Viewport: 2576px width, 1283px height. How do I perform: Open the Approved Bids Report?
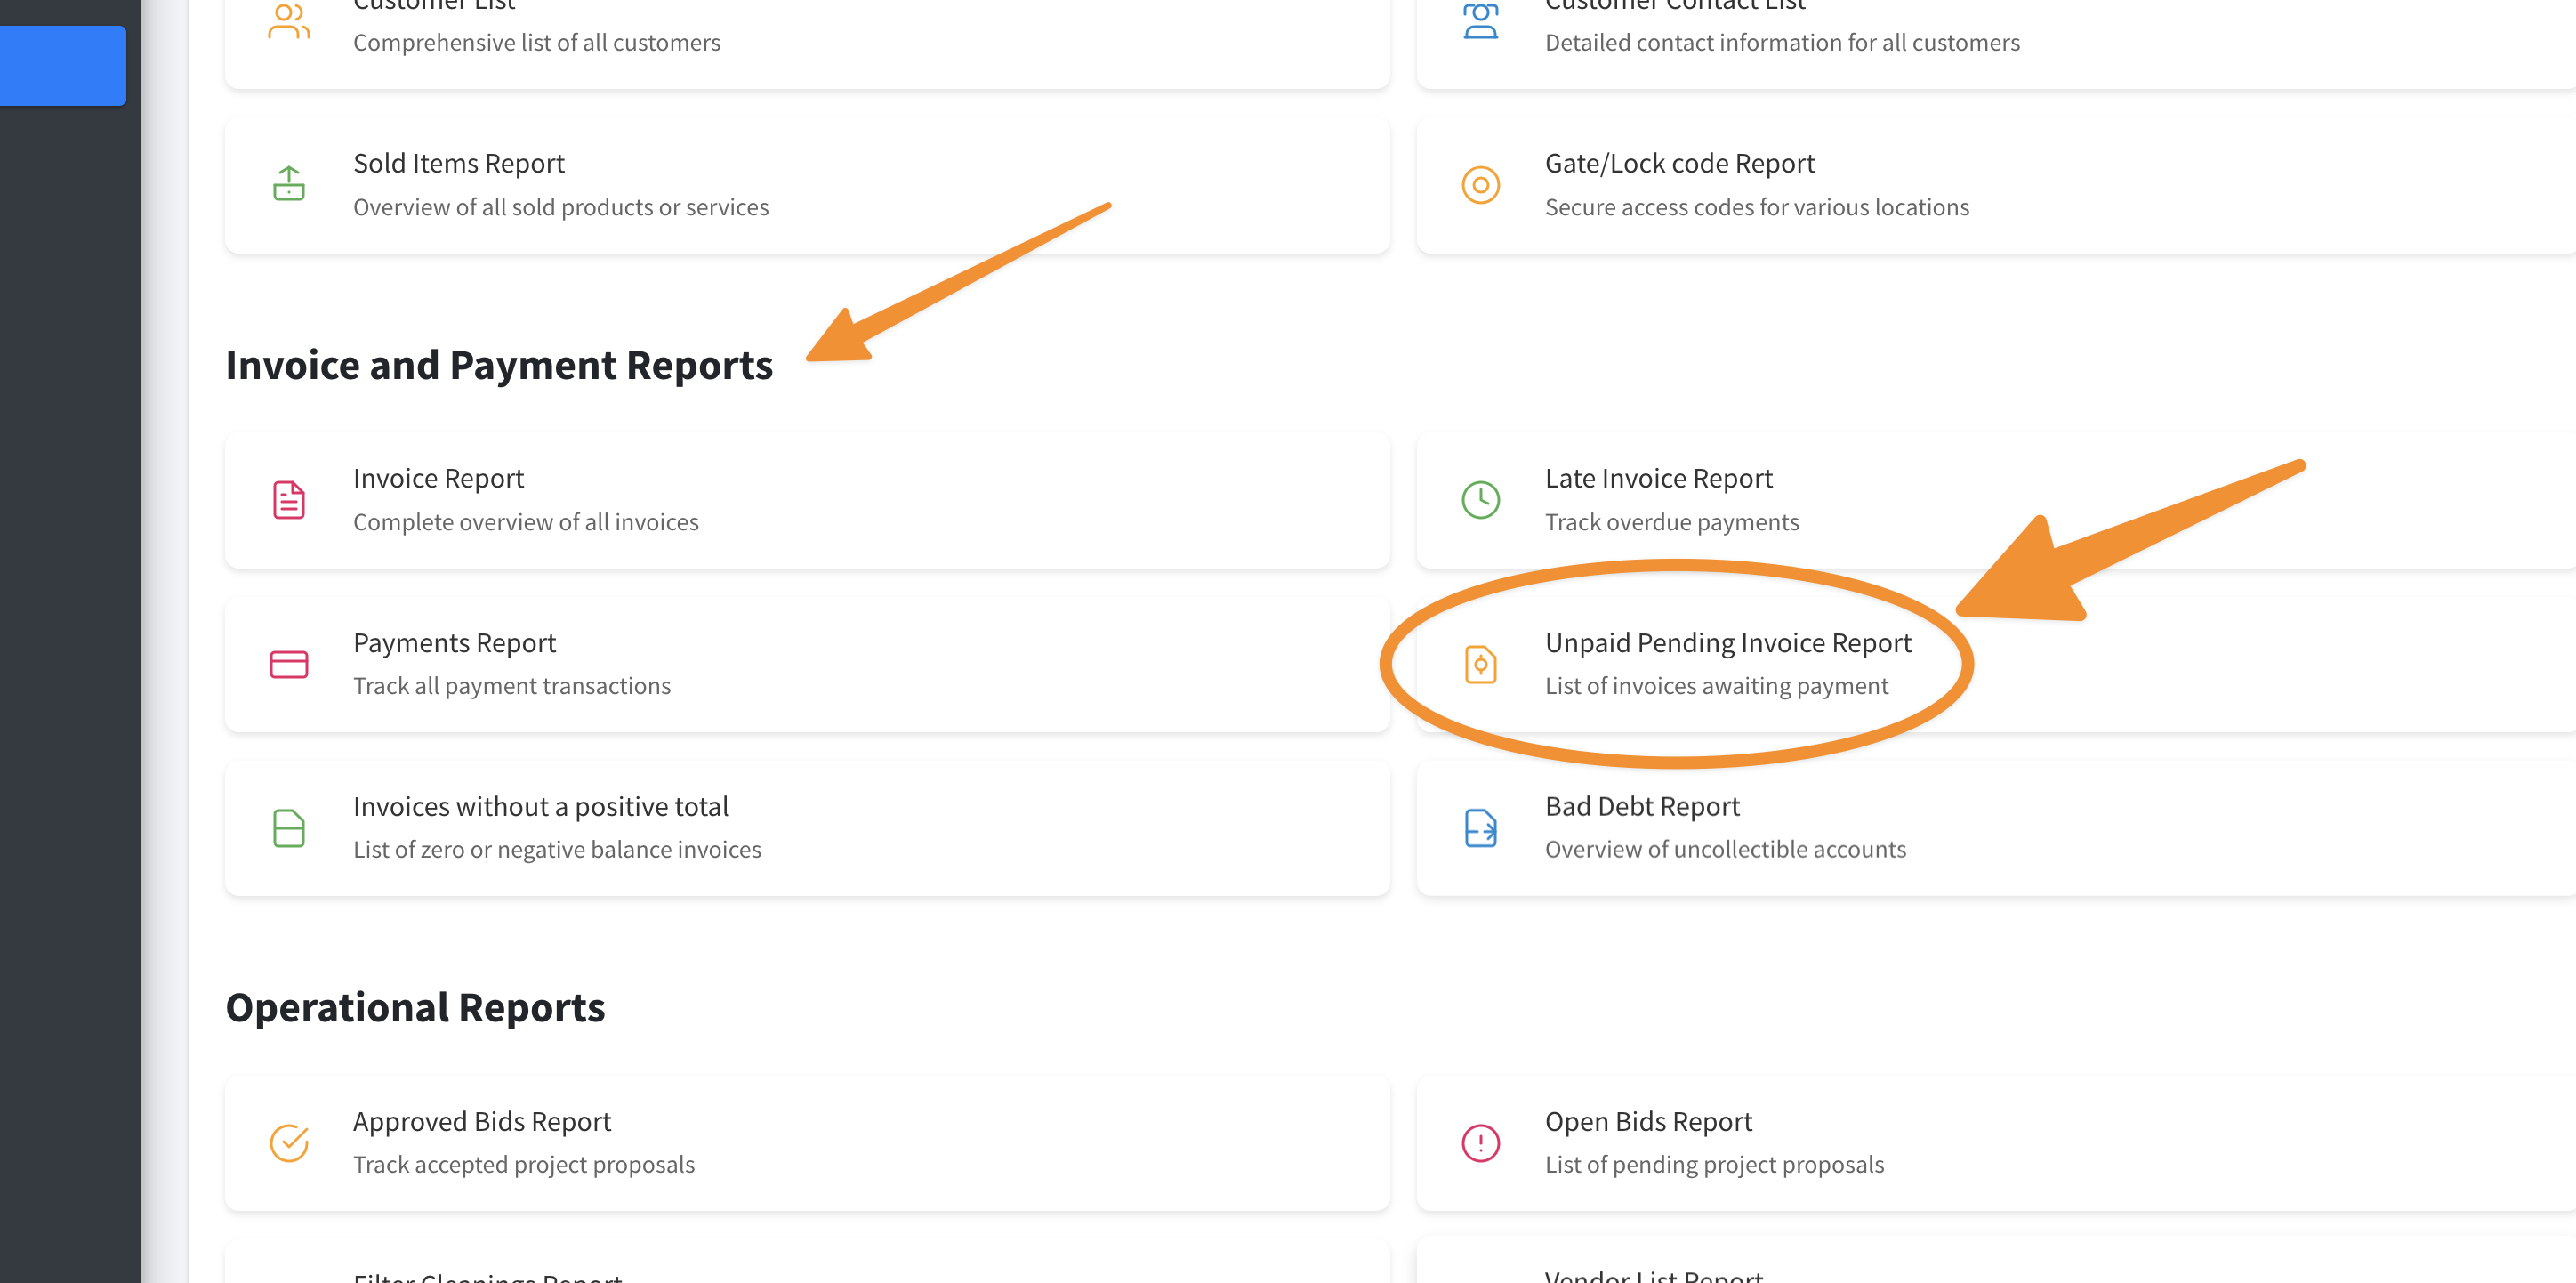click(481, 1121)
